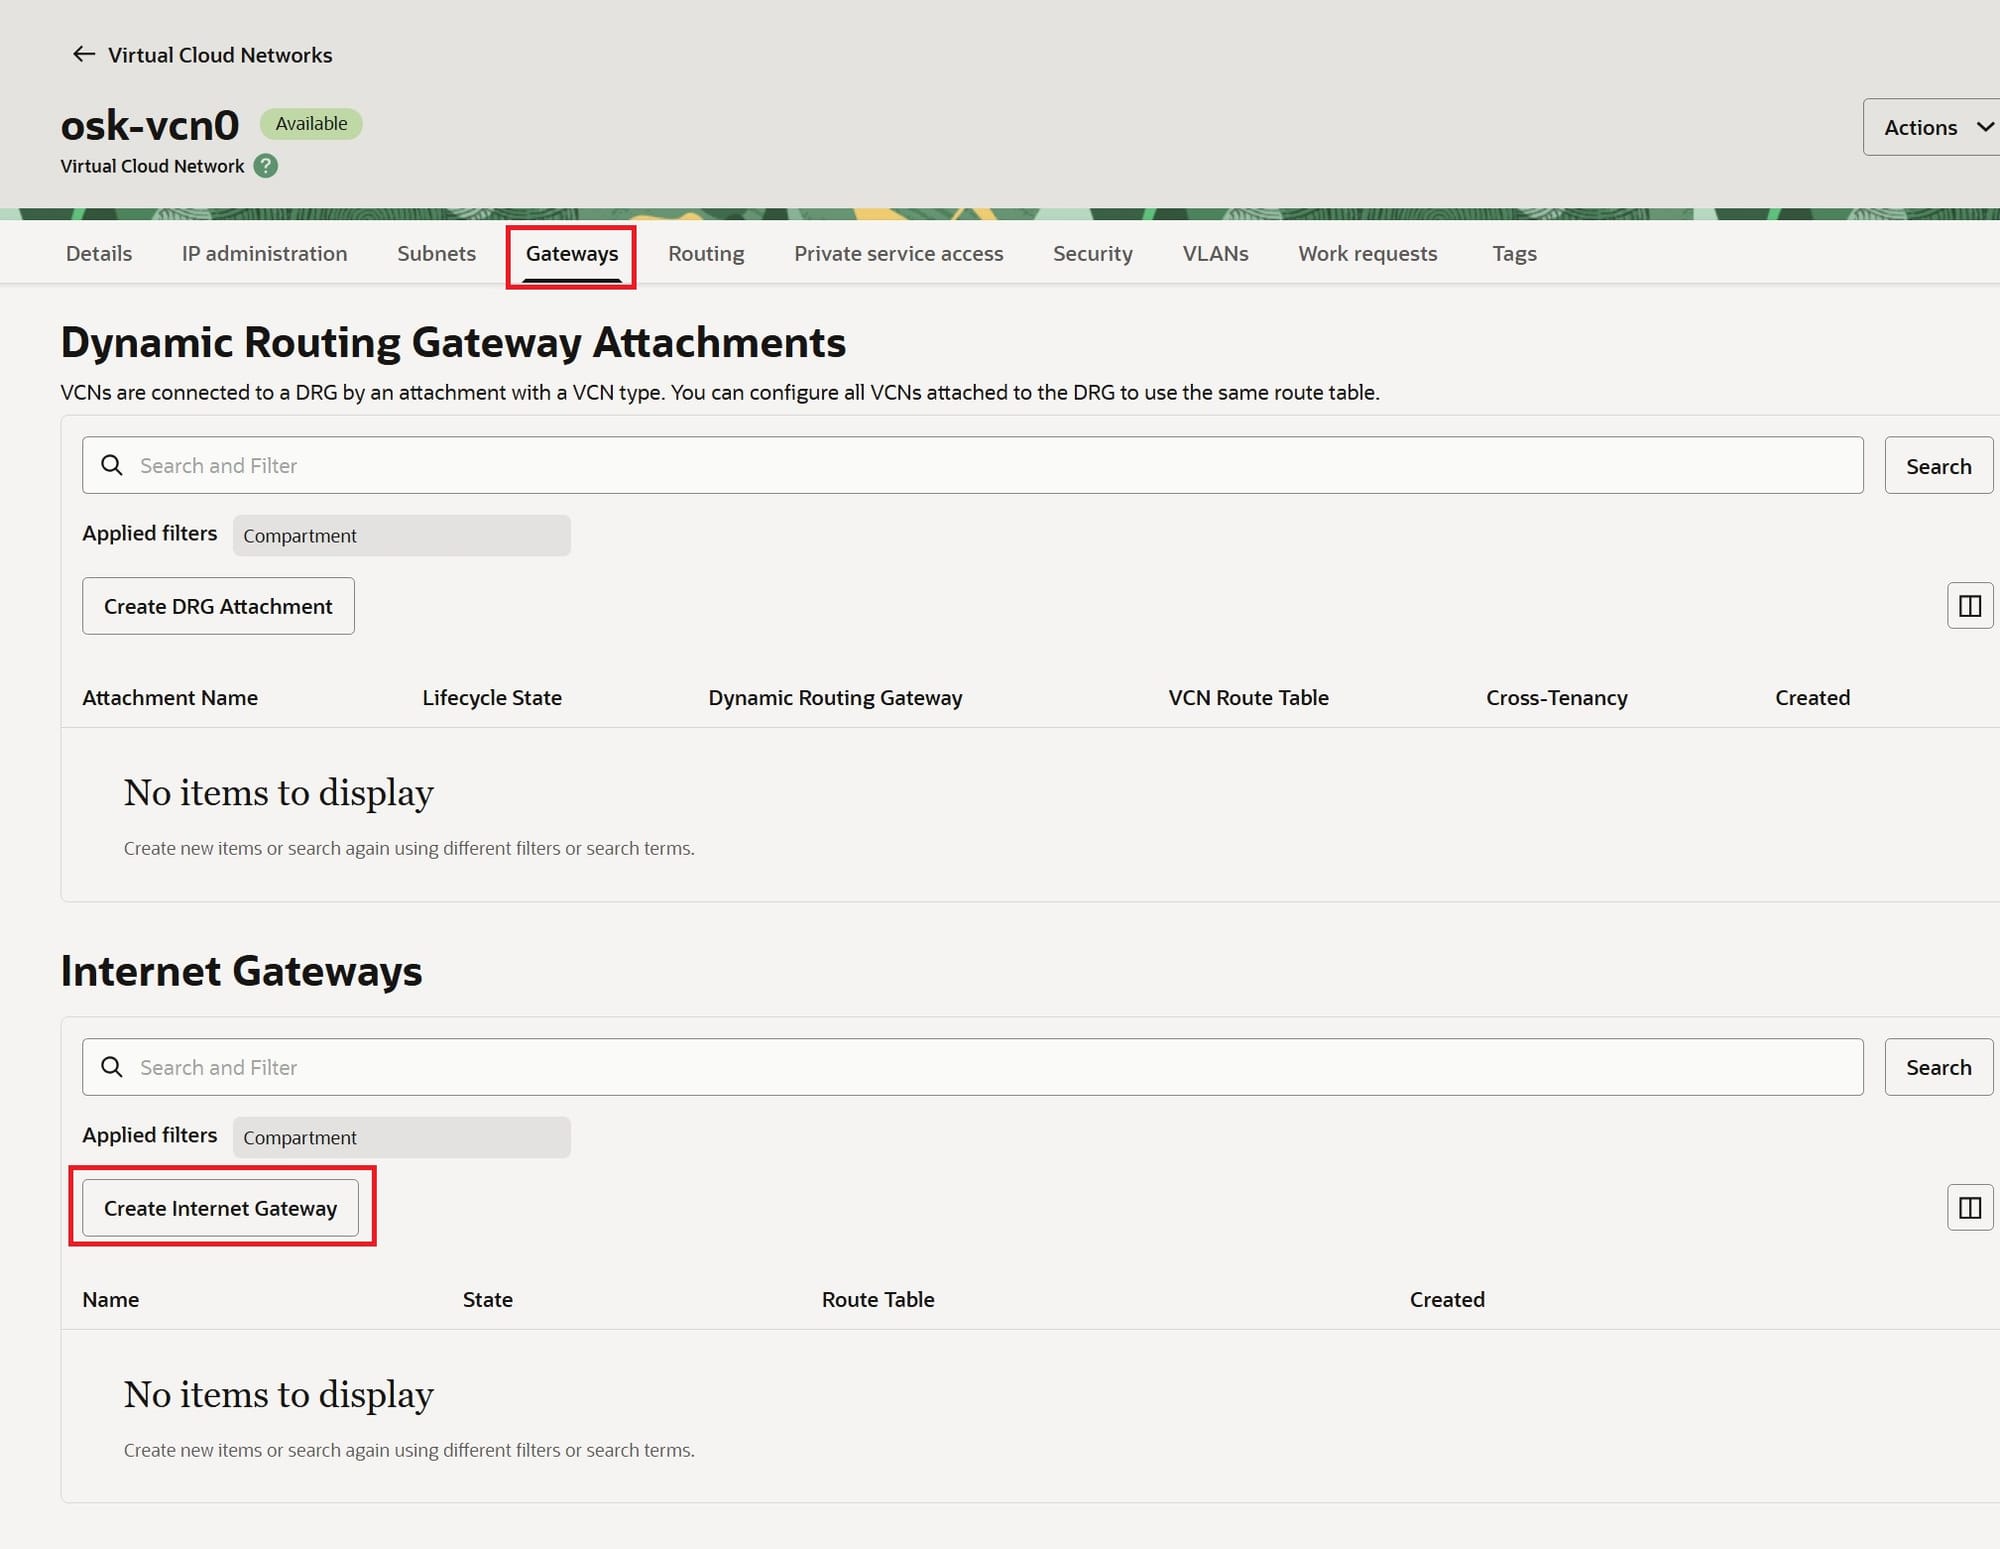Screen dimensions: 2000x1549
Task: Go to the Security tab
Action: (1092, 254)
